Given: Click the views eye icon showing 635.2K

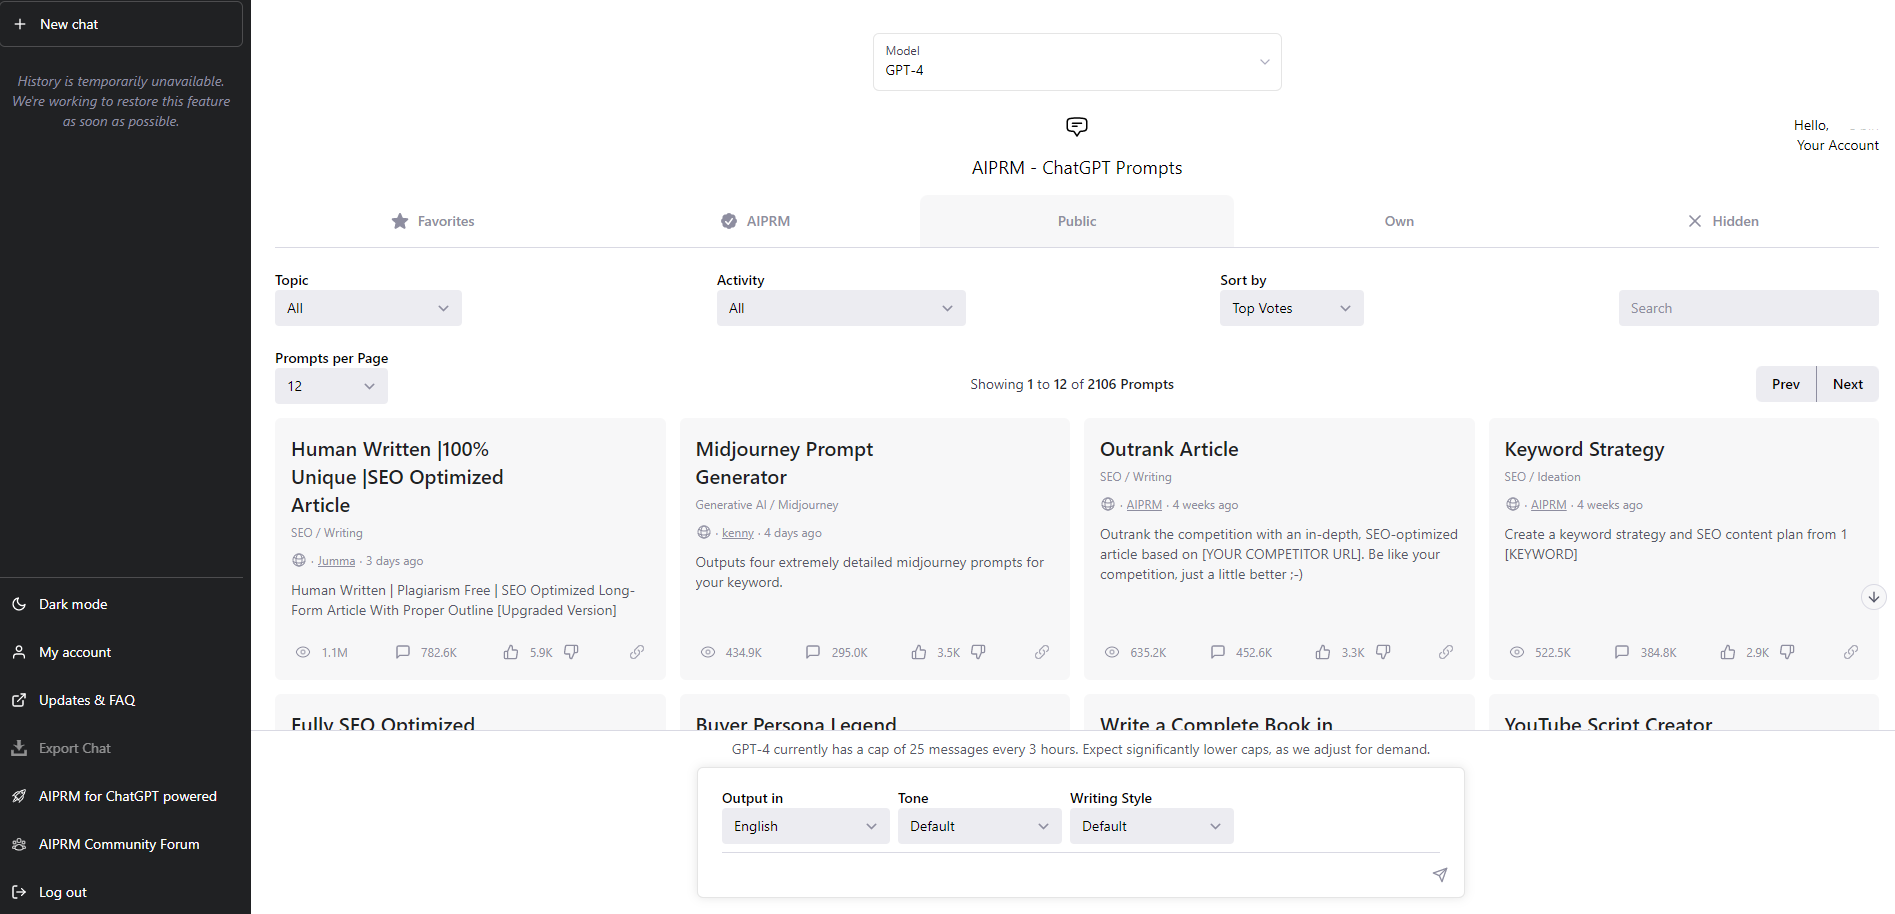Looking at the screenshot, I should [x=1112, y=652].
